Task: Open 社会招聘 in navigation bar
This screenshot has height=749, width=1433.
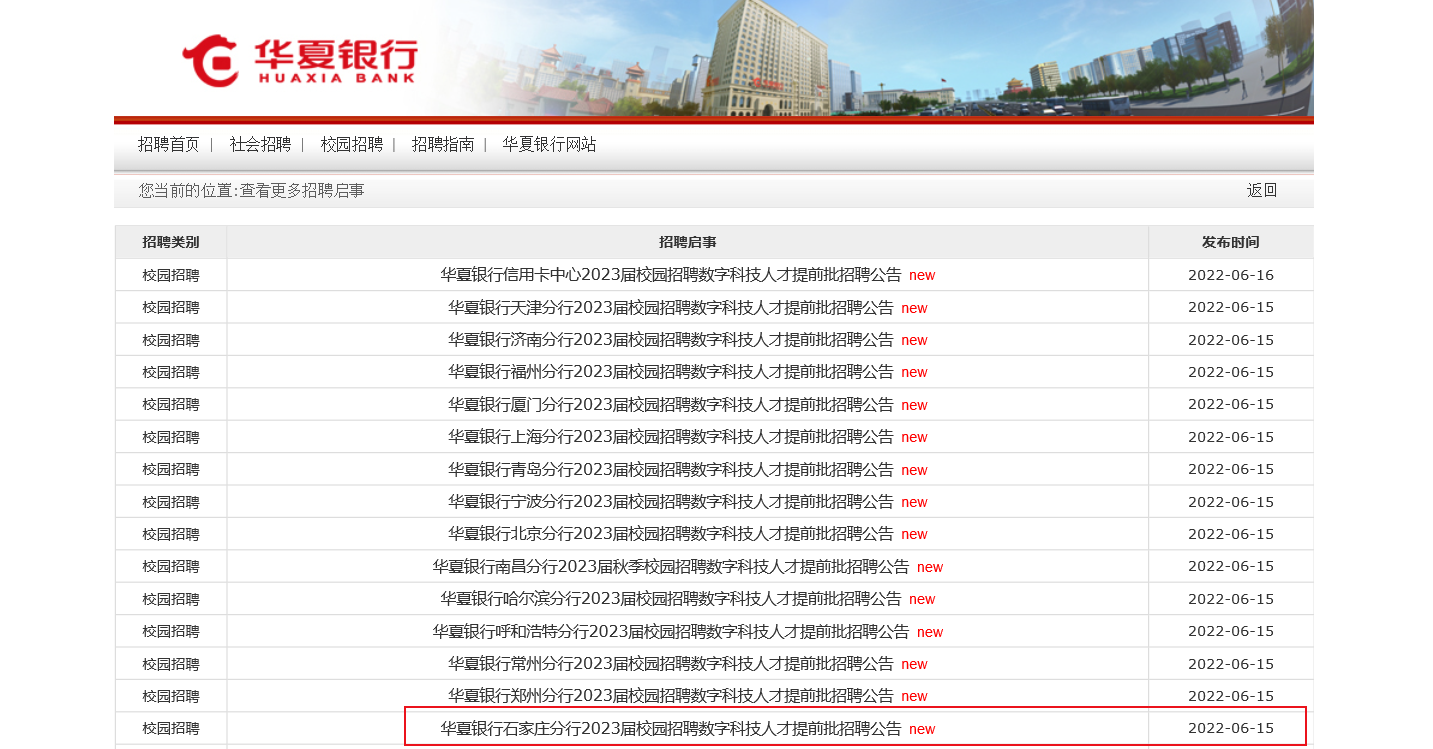Action: 260,144
